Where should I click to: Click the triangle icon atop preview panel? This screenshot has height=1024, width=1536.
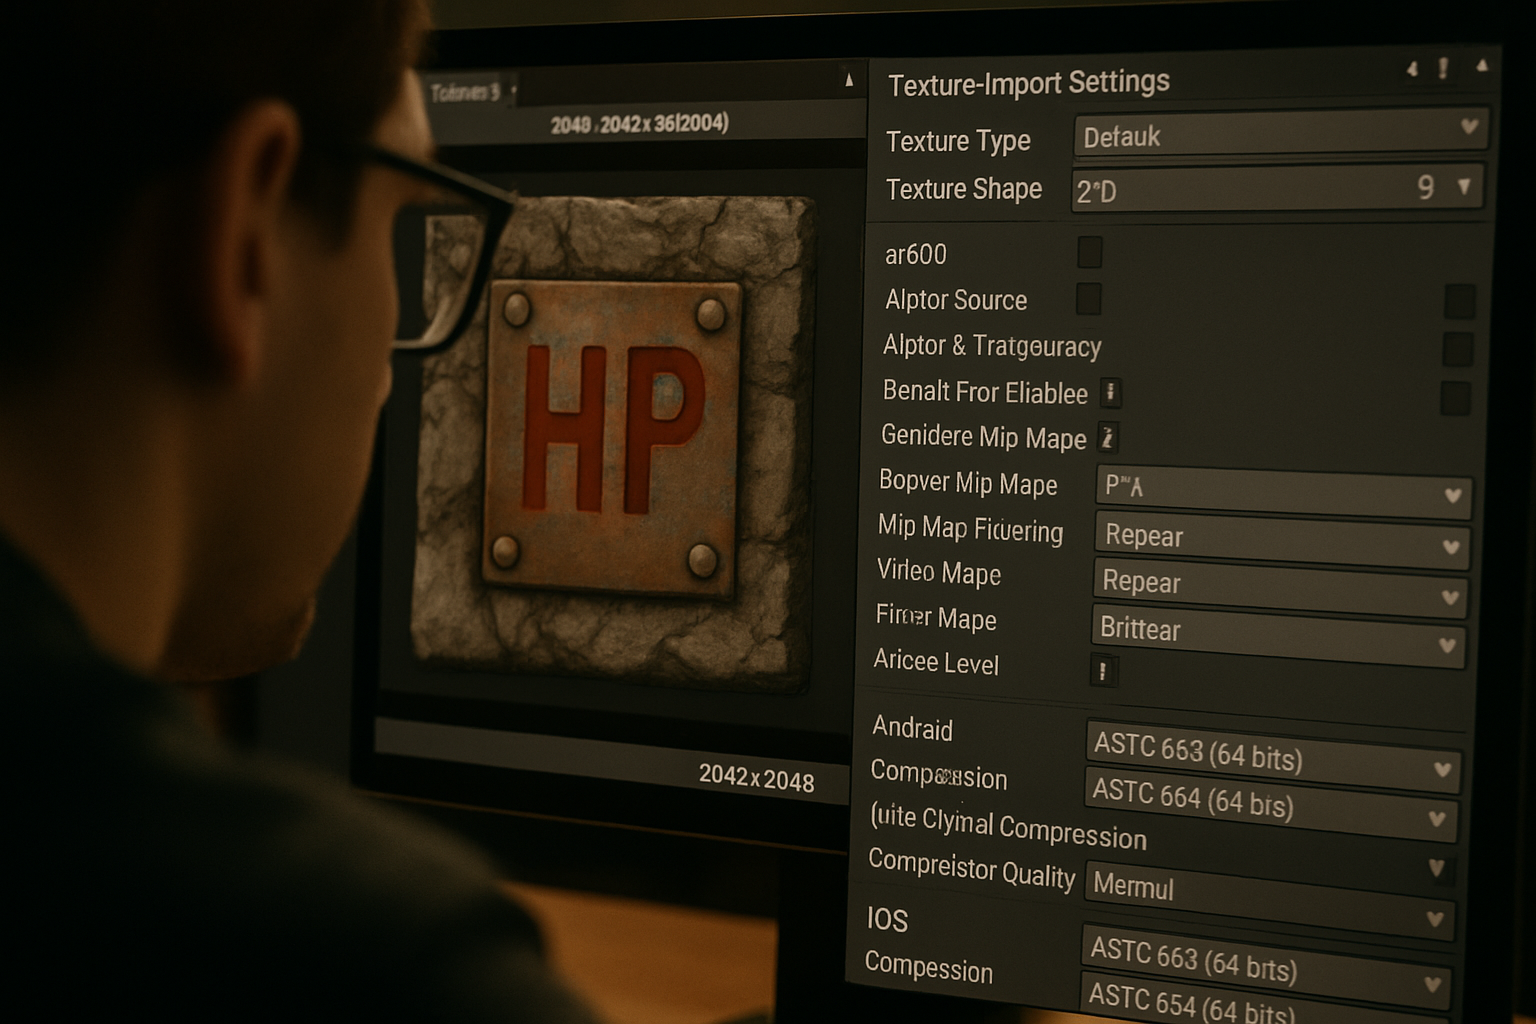849,80
